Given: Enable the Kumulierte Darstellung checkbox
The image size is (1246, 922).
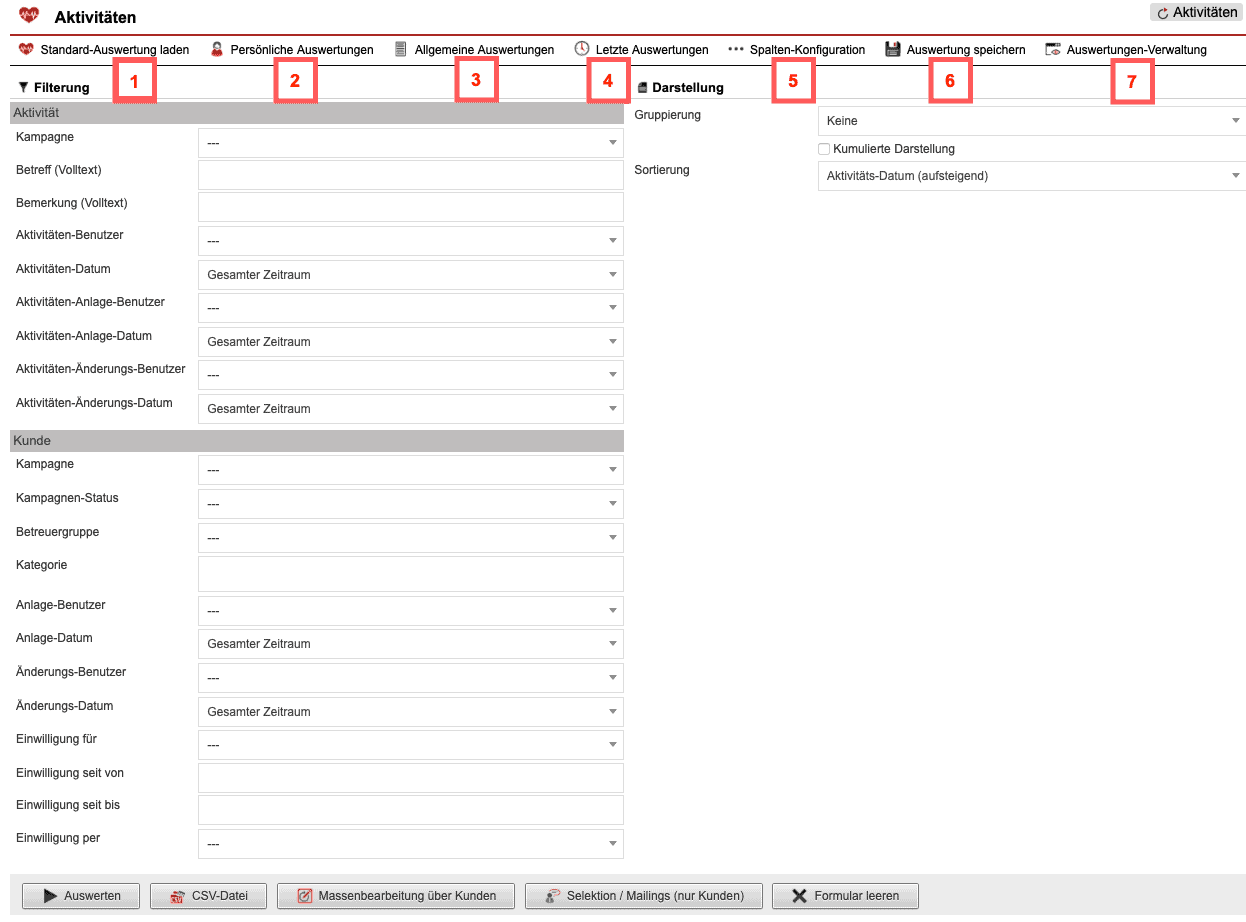Looking at the screenshot, I should click(x=824, y=149).
